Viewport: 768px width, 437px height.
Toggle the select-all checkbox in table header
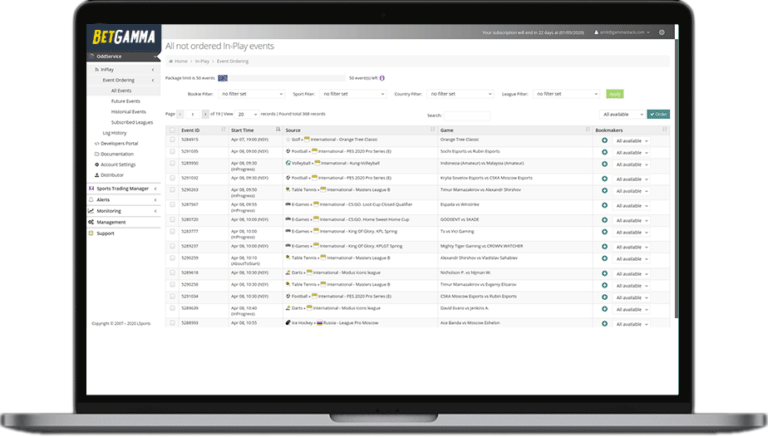pos(172,130)
